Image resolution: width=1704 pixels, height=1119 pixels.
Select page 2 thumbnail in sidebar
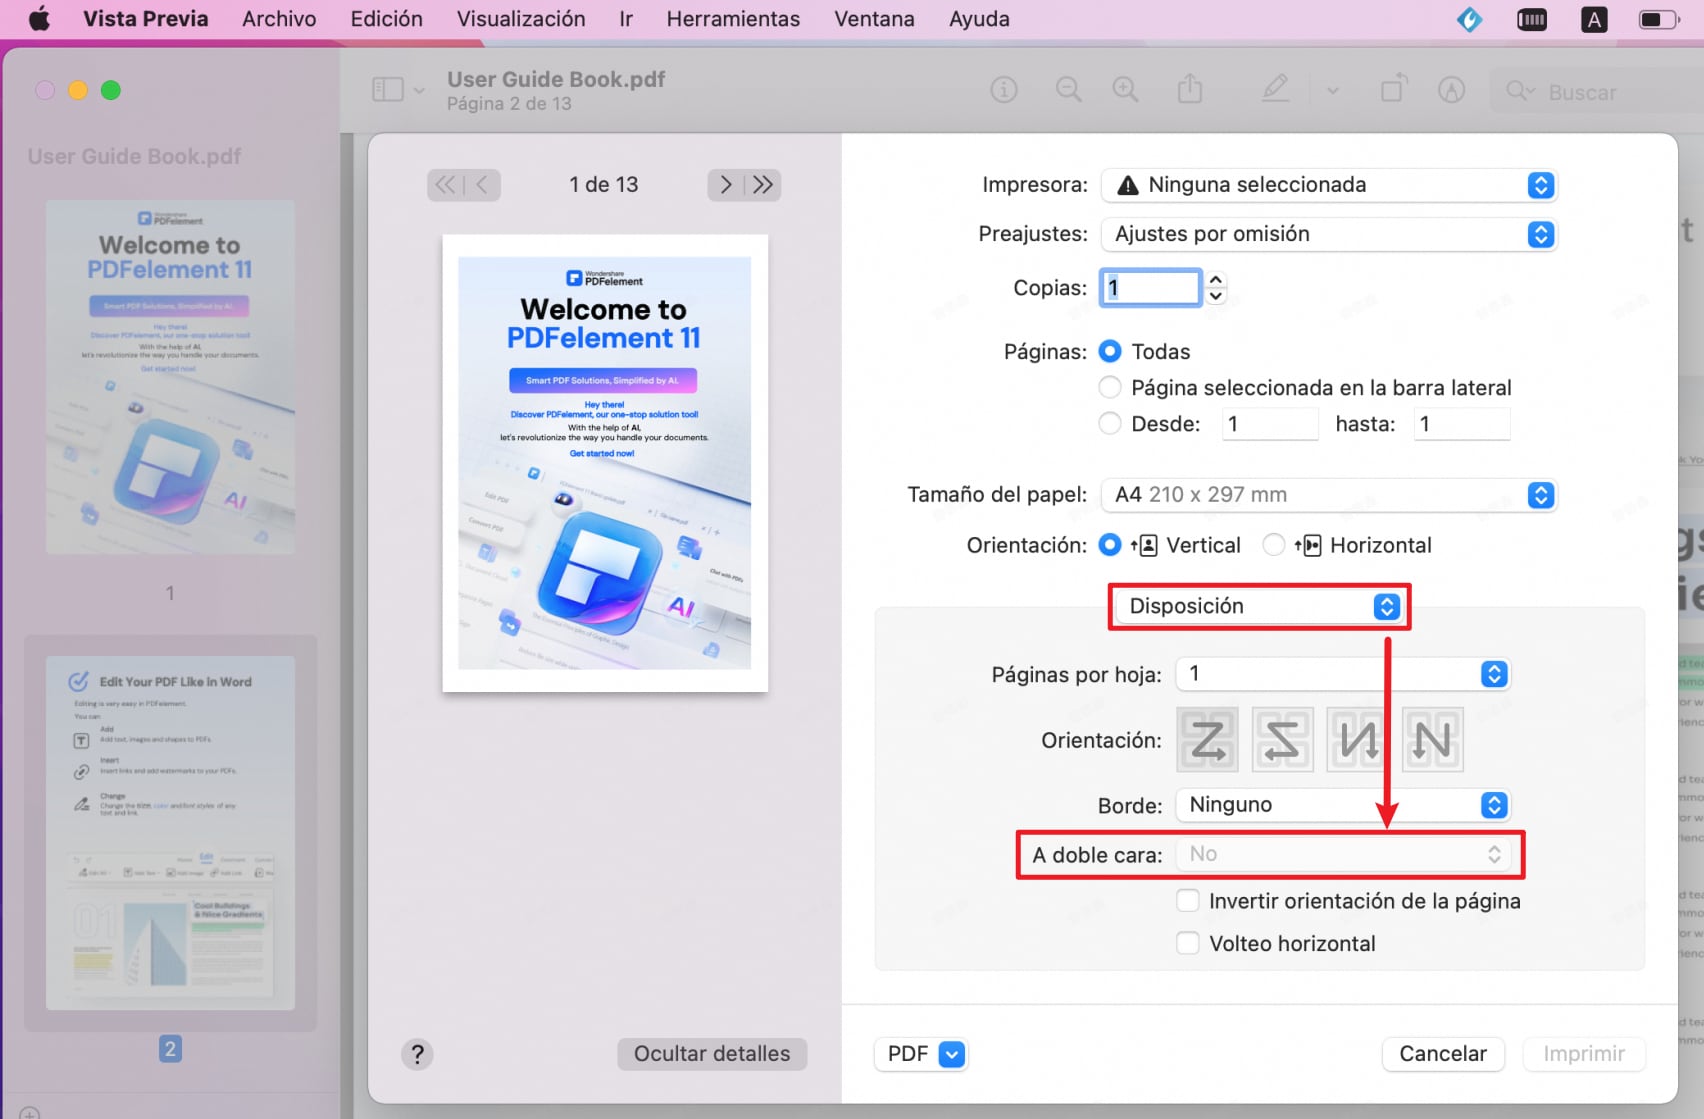click(x=170, y=833)
